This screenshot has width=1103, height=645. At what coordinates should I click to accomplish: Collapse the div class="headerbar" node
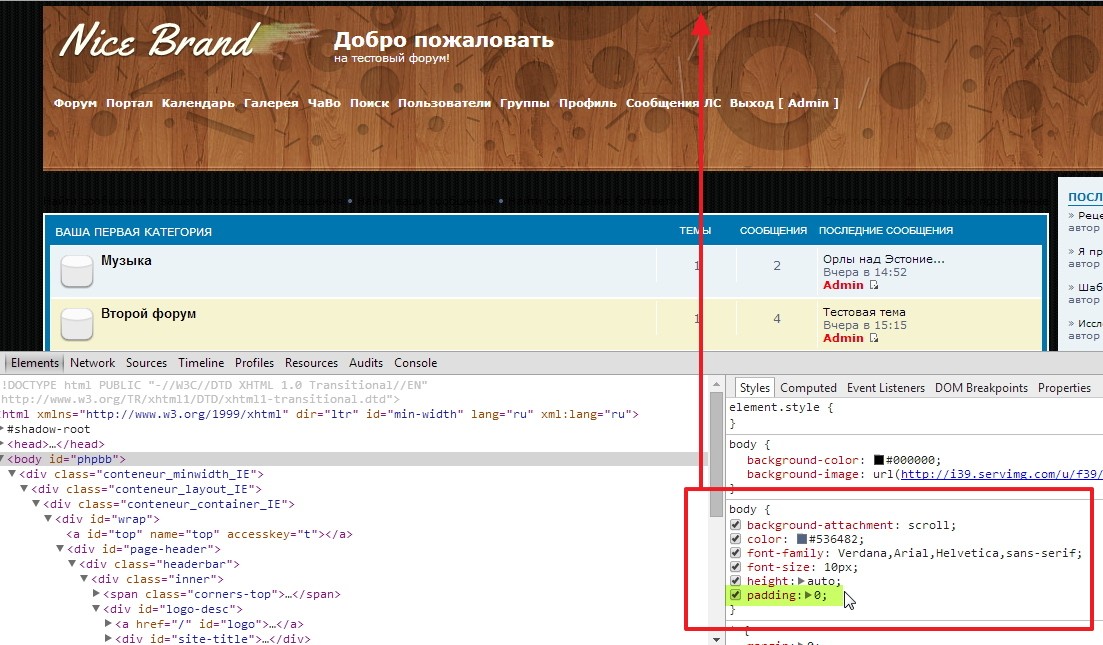coord(72,564)
